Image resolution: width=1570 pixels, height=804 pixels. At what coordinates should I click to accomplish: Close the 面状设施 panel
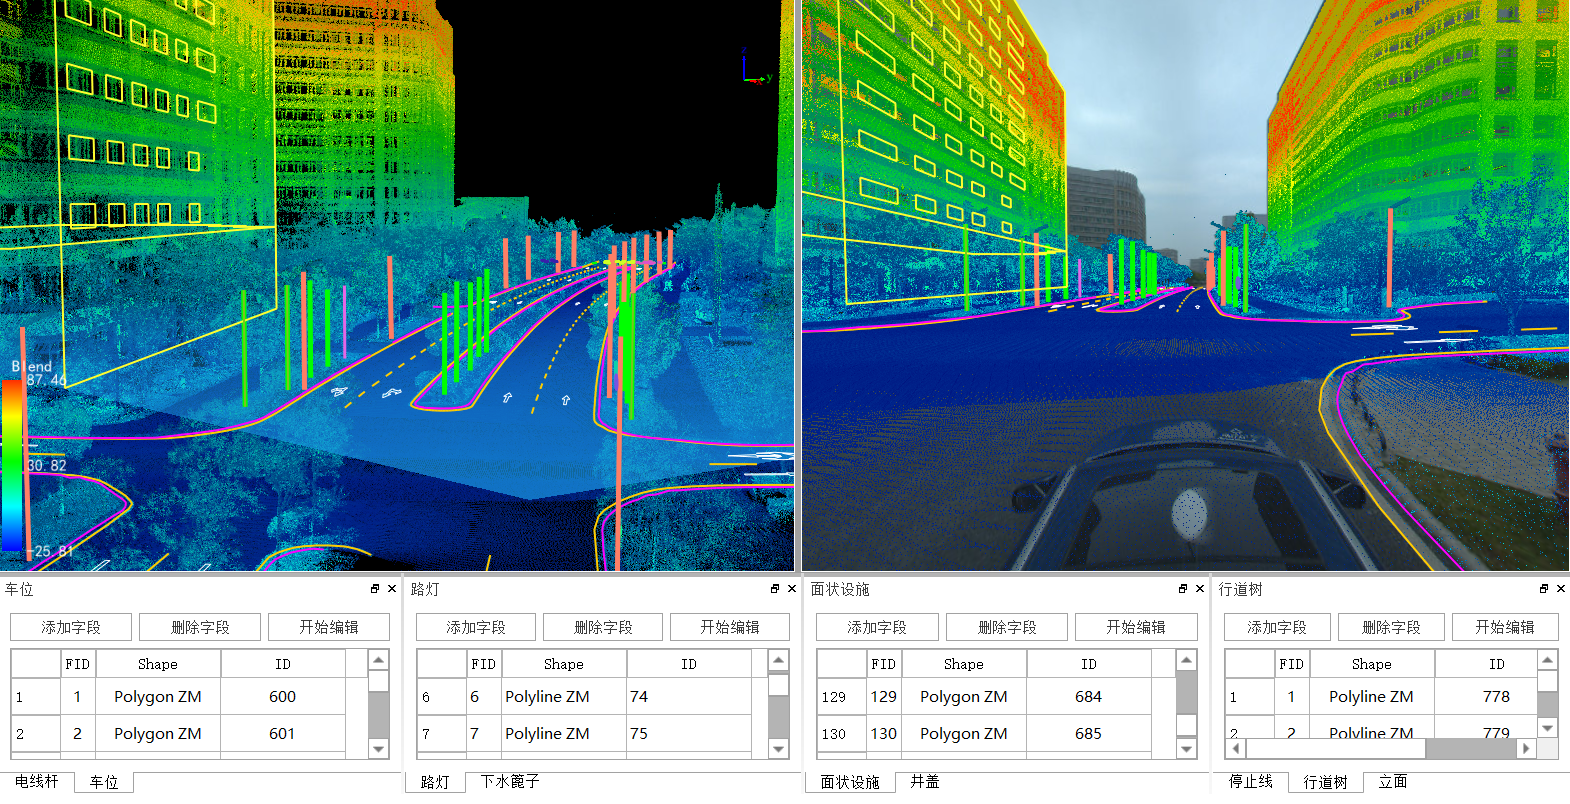click(x=1200, y=589)
